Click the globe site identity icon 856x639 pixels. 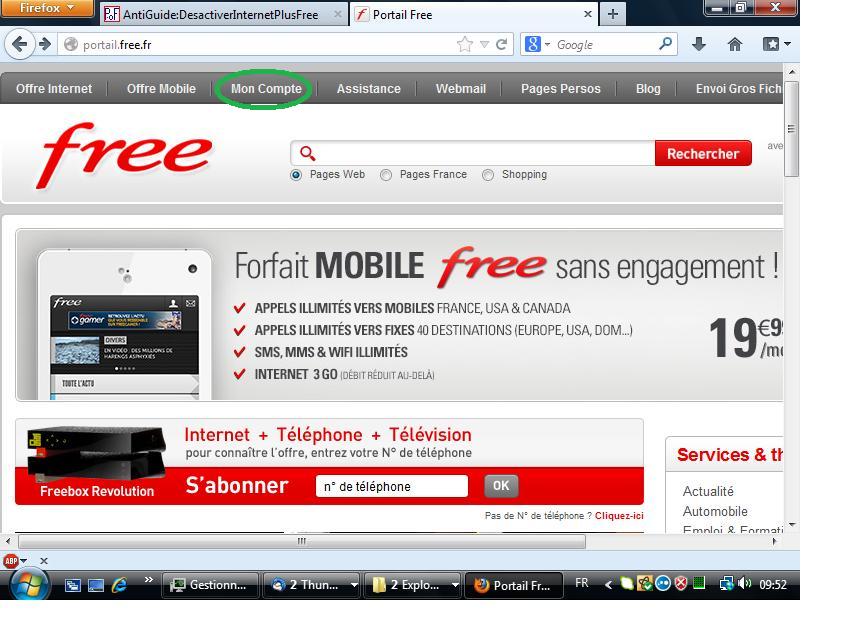(x=71, y=44)
